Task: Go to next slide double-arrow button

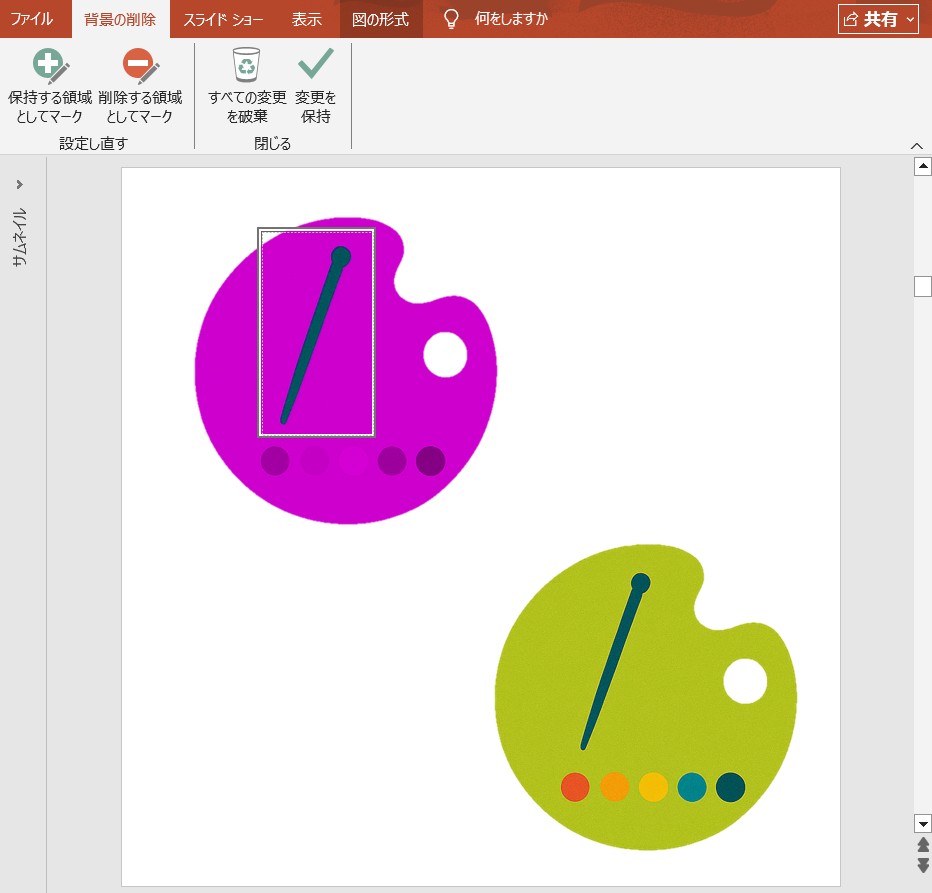Action: (923, 865)
